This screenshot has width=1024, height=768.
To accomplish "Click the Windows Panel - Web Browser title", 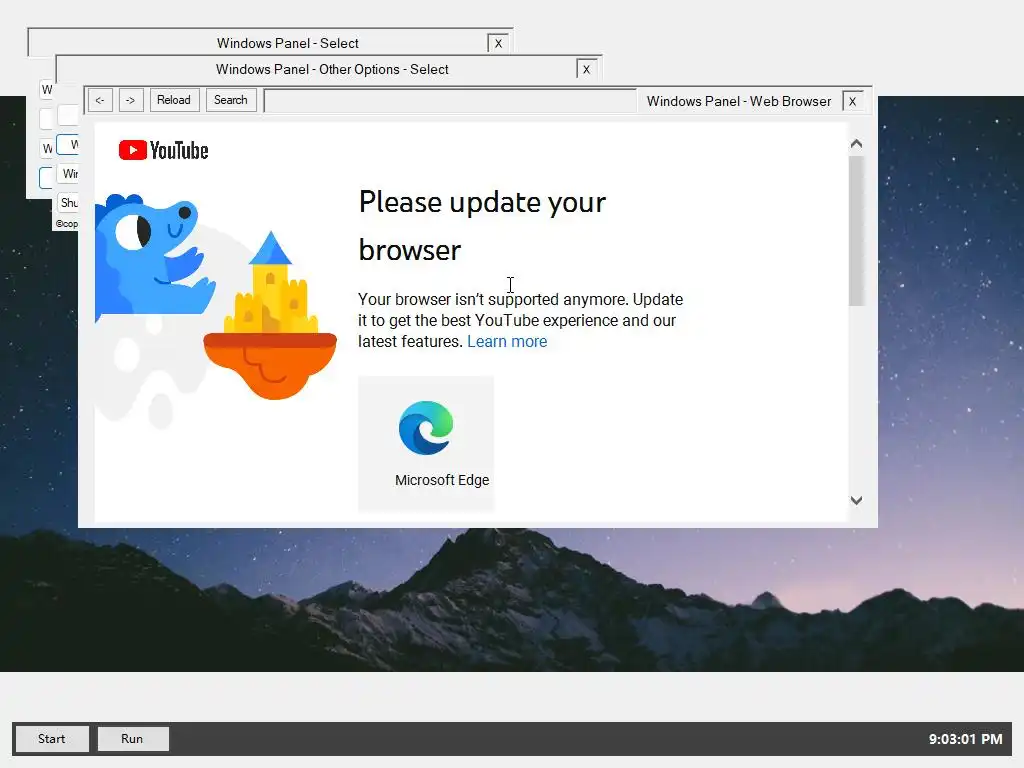I will click(739, 101).
